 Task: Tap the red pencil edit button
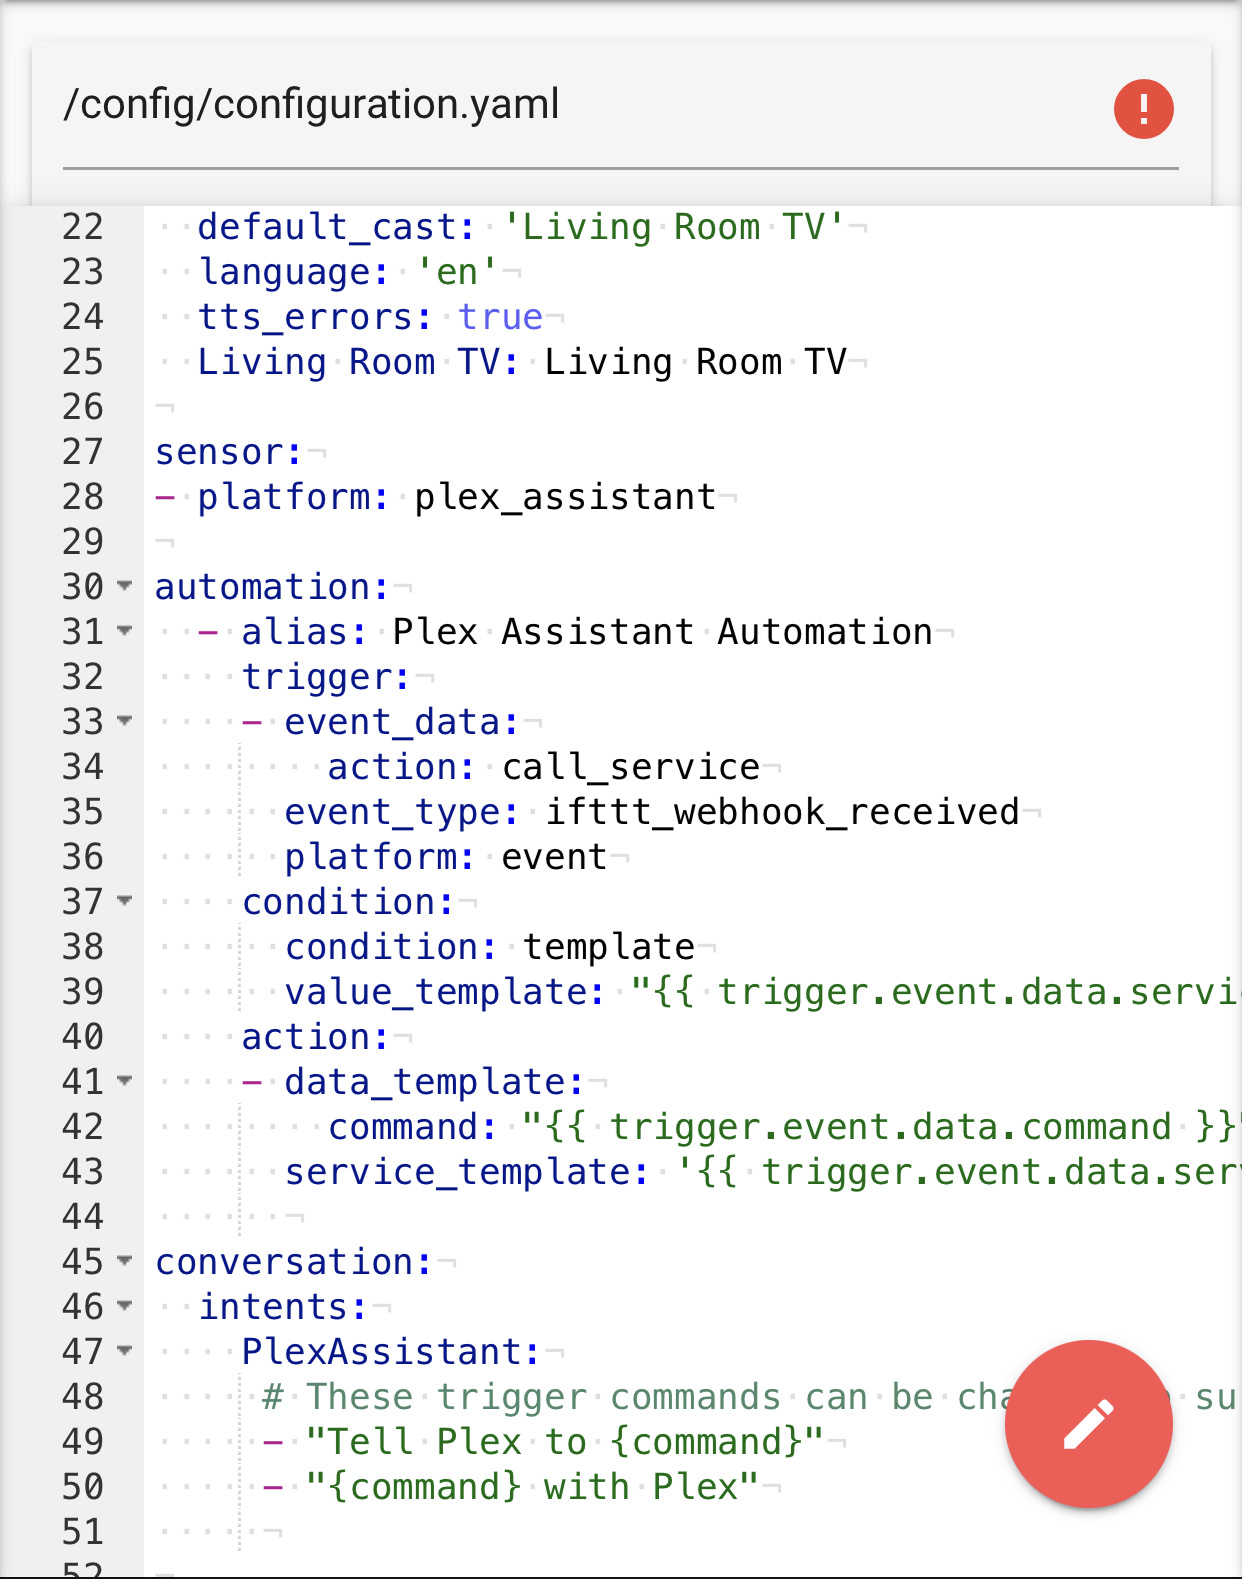1088,1423
